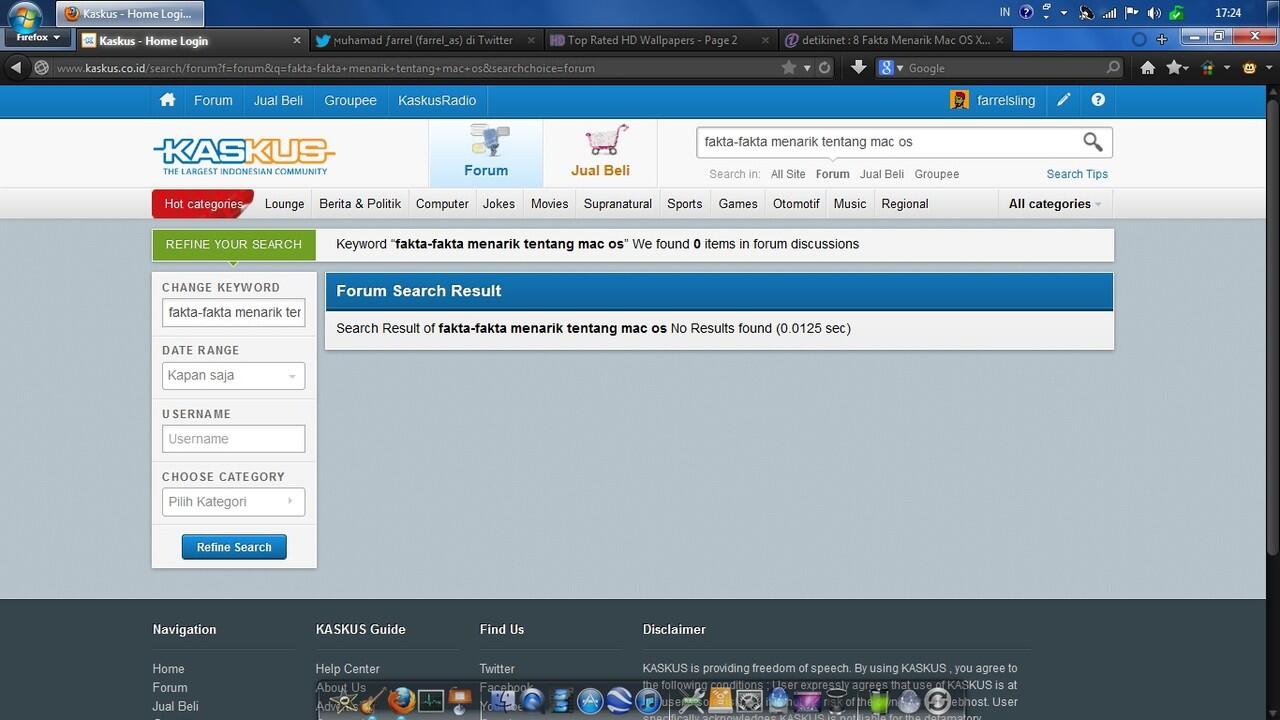Select Forum search scope under search box
This screenshot has width=1280, height=720.
tap(832, 174)
